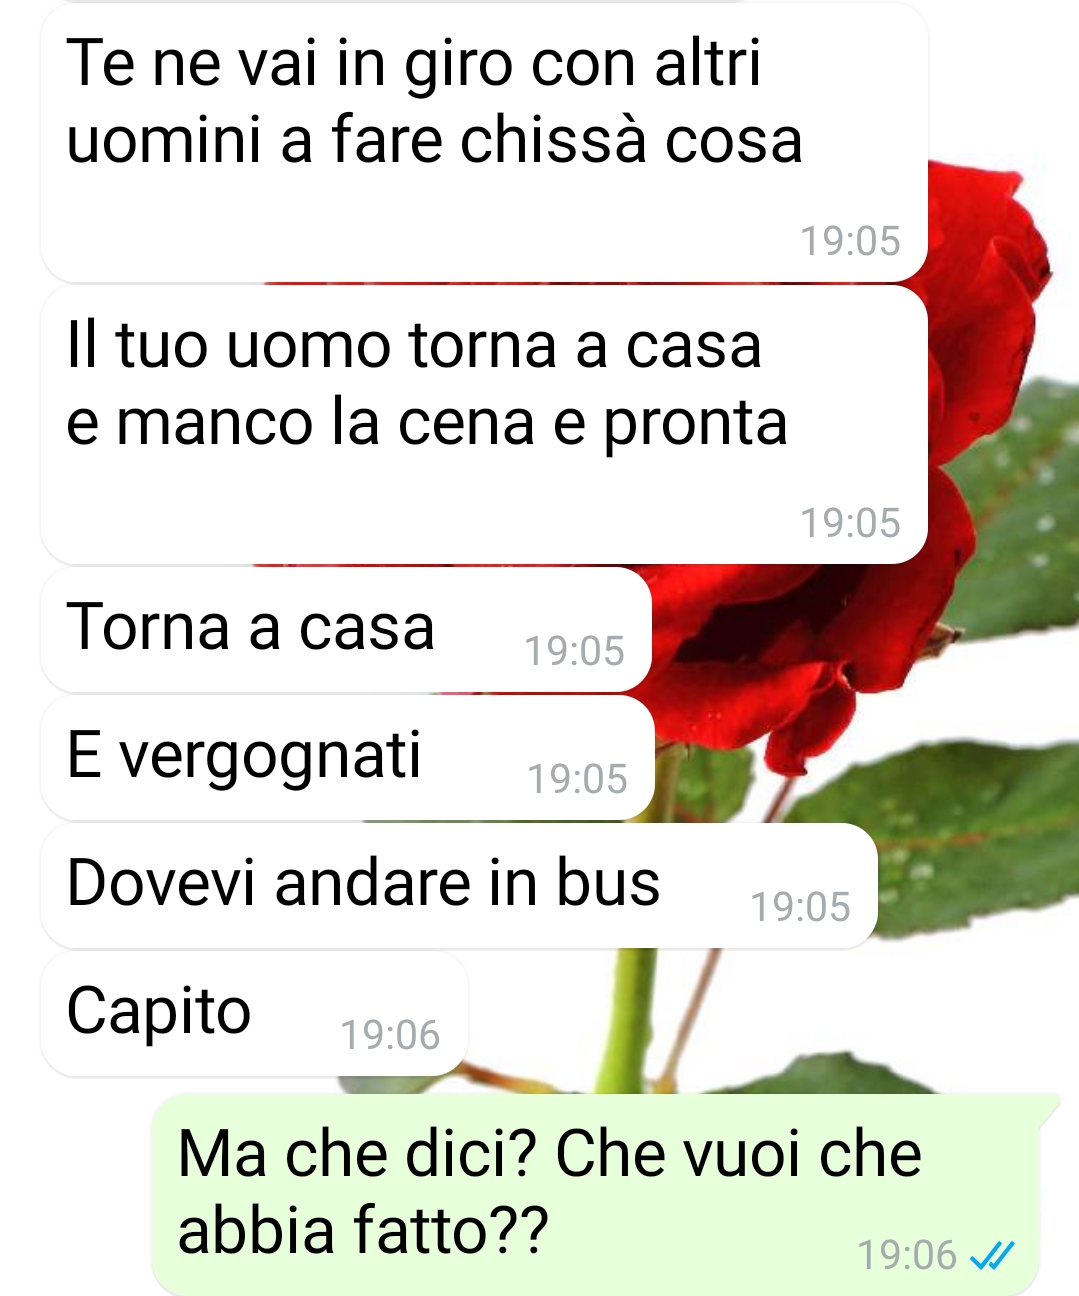Image resolution: width=1079 pixels, height=1296 pixels.
Task: Select the 'Dovevi andare in bus' message
Action: pos(459,885)
